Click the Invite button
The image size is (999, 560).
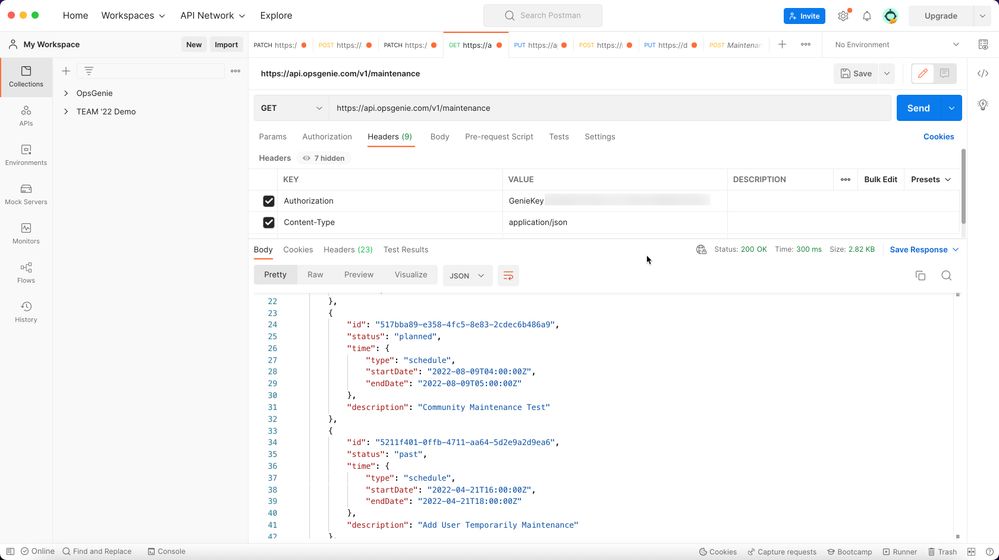(x=804, y=16)
